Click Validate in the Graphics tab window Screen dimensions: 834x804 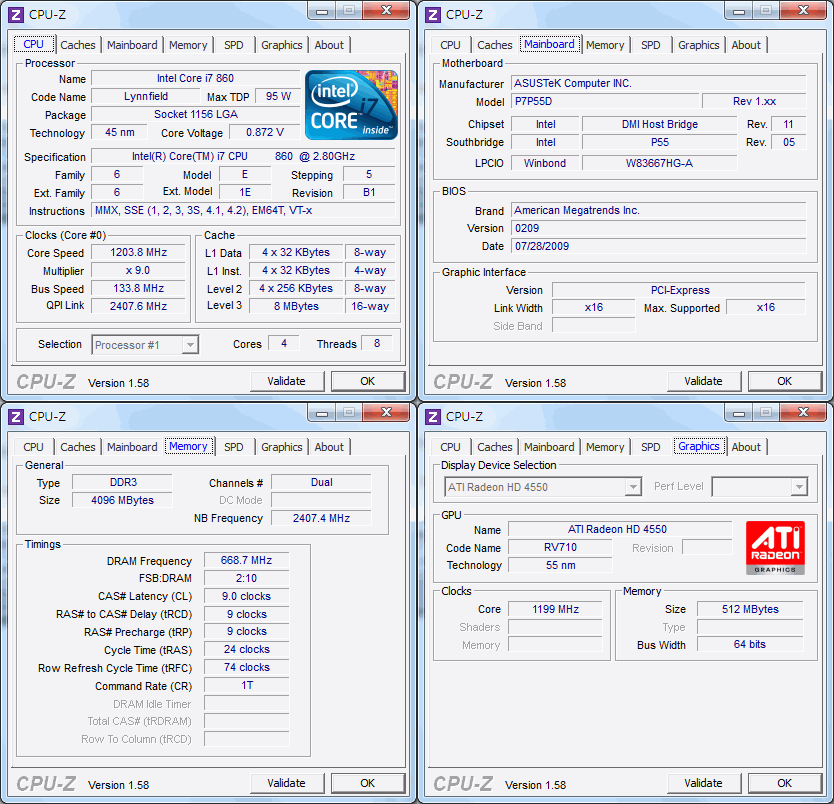point(704,783)
